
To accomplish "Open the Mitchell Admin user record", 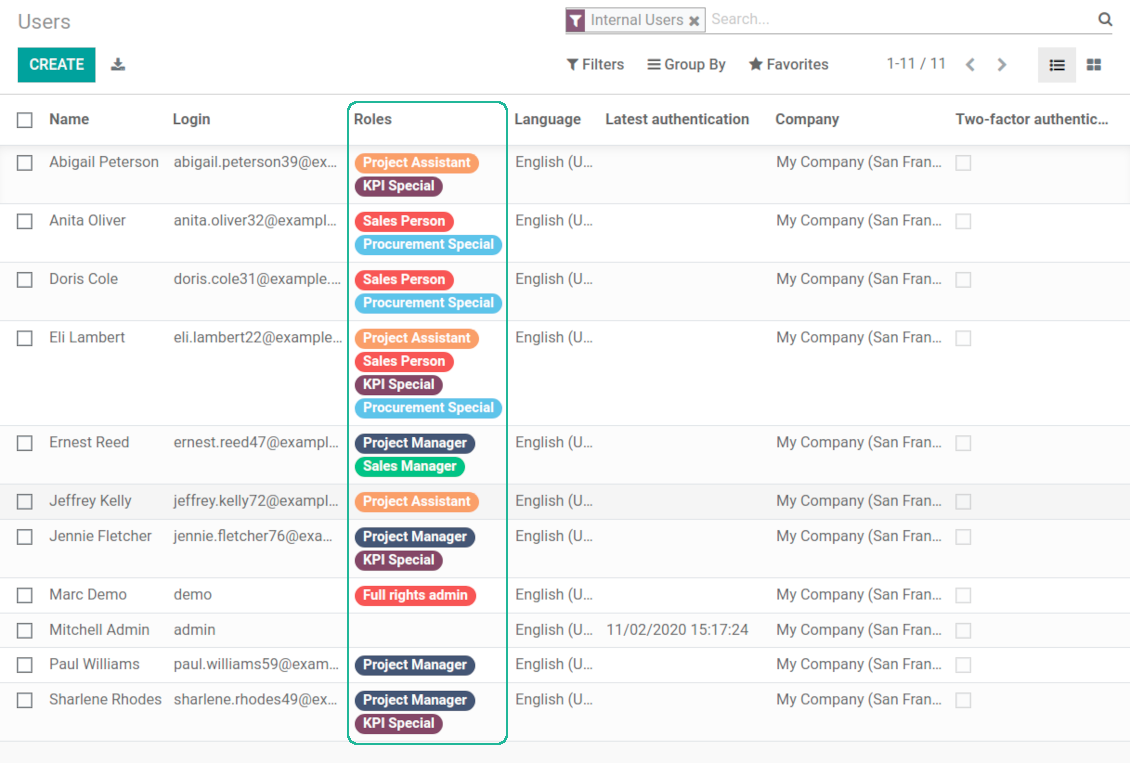I will point(99,630).
